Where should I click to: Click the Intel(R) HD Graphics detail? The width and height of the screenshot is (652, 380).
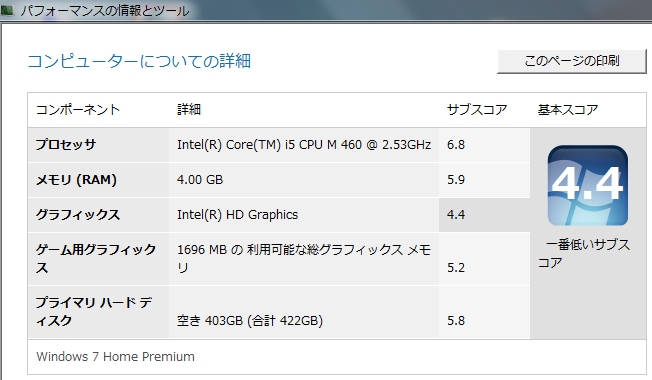click(x=237, y=215)
